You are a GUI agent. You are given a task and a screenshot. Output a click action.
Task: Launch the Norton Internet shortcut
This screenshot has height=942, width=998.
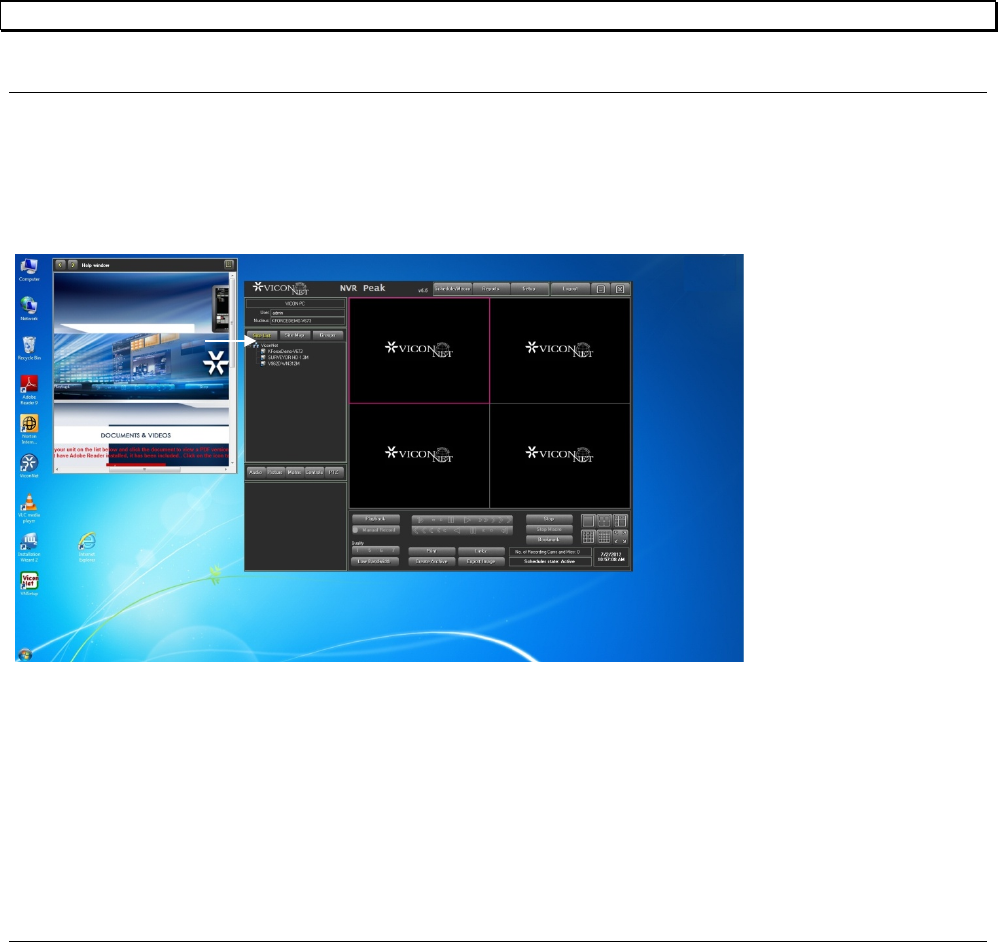pyautogui.click(x=29, y=429)
